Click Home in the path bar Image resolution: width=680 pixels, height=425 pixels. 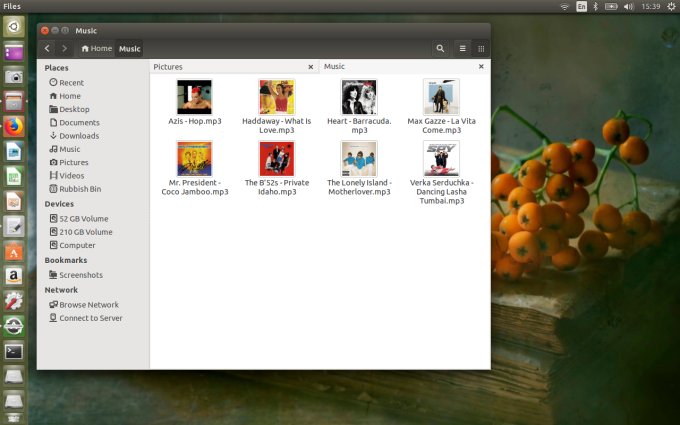(x=97, y=48)
